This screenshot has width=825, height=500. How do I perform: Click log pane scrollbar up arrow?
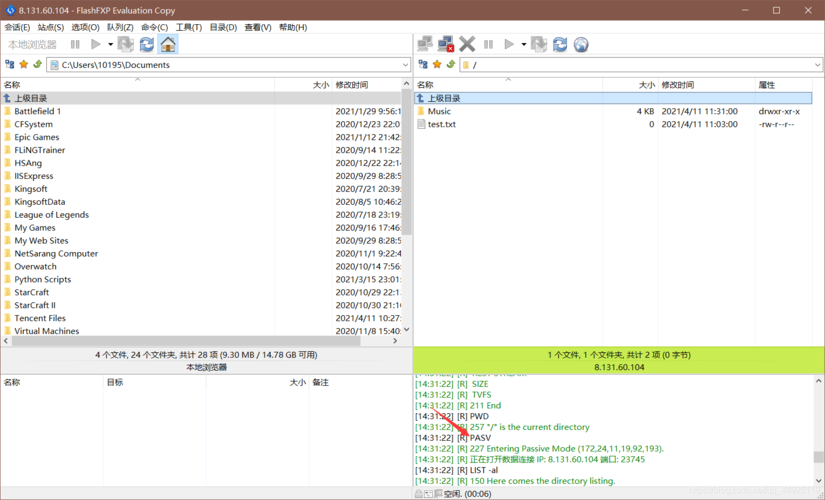pyautogui.click(x=819, y=381)
